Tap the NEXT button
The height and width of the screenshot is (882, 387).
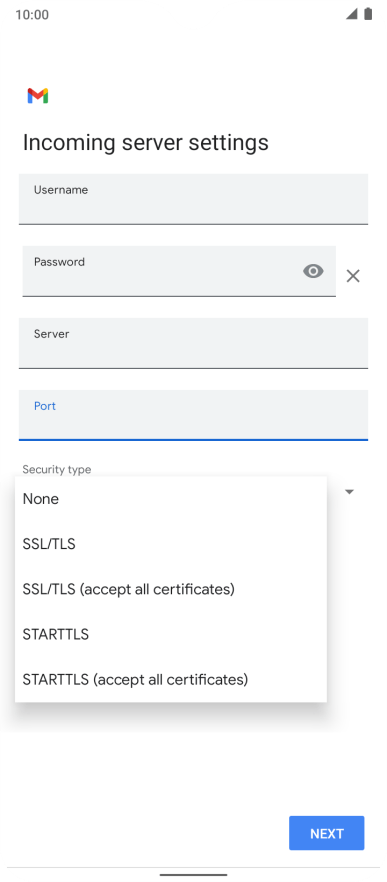(x=327, y=833)
